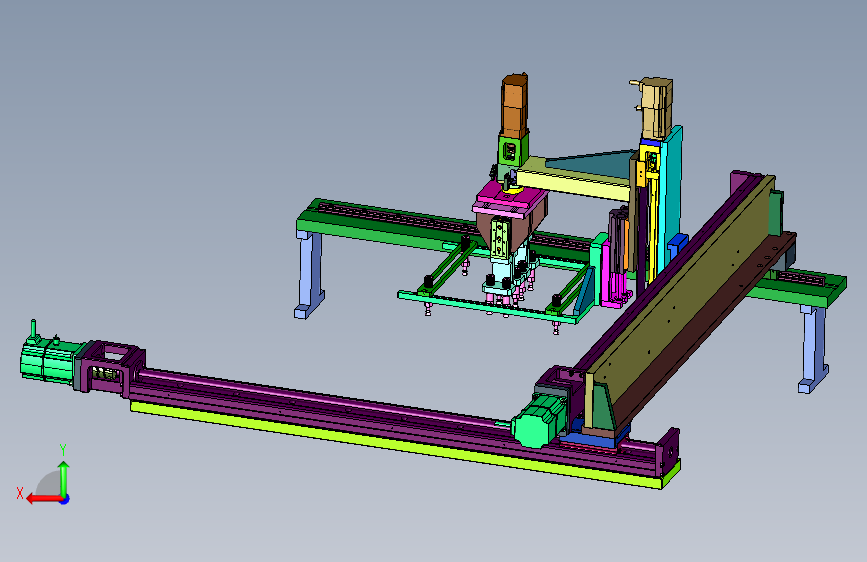Select the beige motor atop the cyan column
Viewport: 867px width, 562px height.
[x=656, y=108]
